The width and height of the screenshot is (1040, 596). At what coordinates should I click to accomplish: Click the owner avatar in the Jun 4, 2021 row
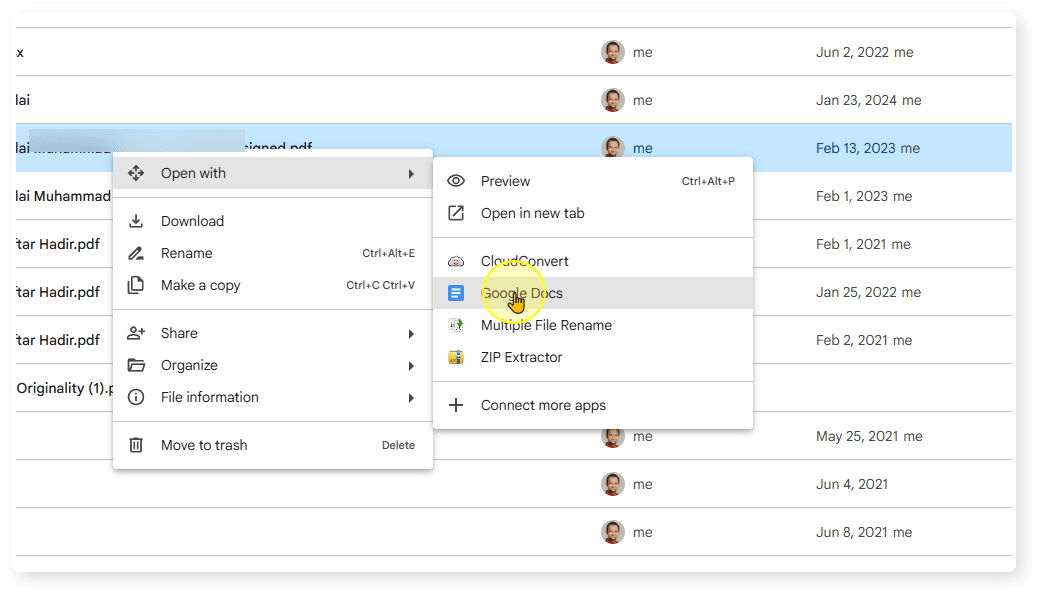[613, 484]
